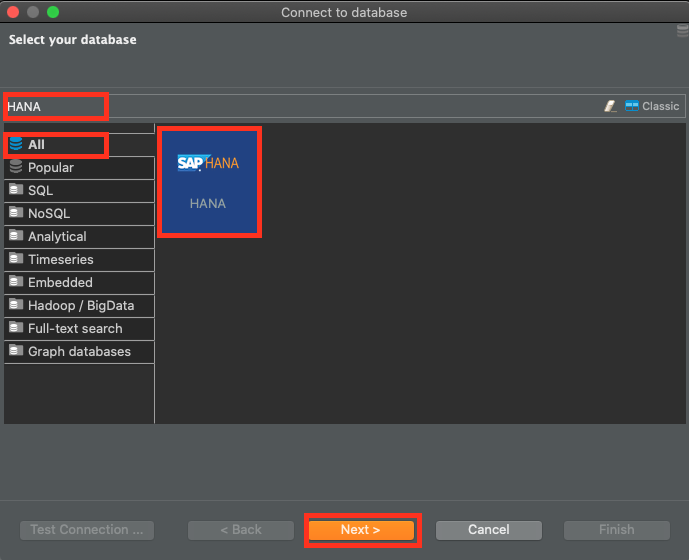Click the Next > button
Viewport: 689px width, 560px height.
tap(361, 530)
